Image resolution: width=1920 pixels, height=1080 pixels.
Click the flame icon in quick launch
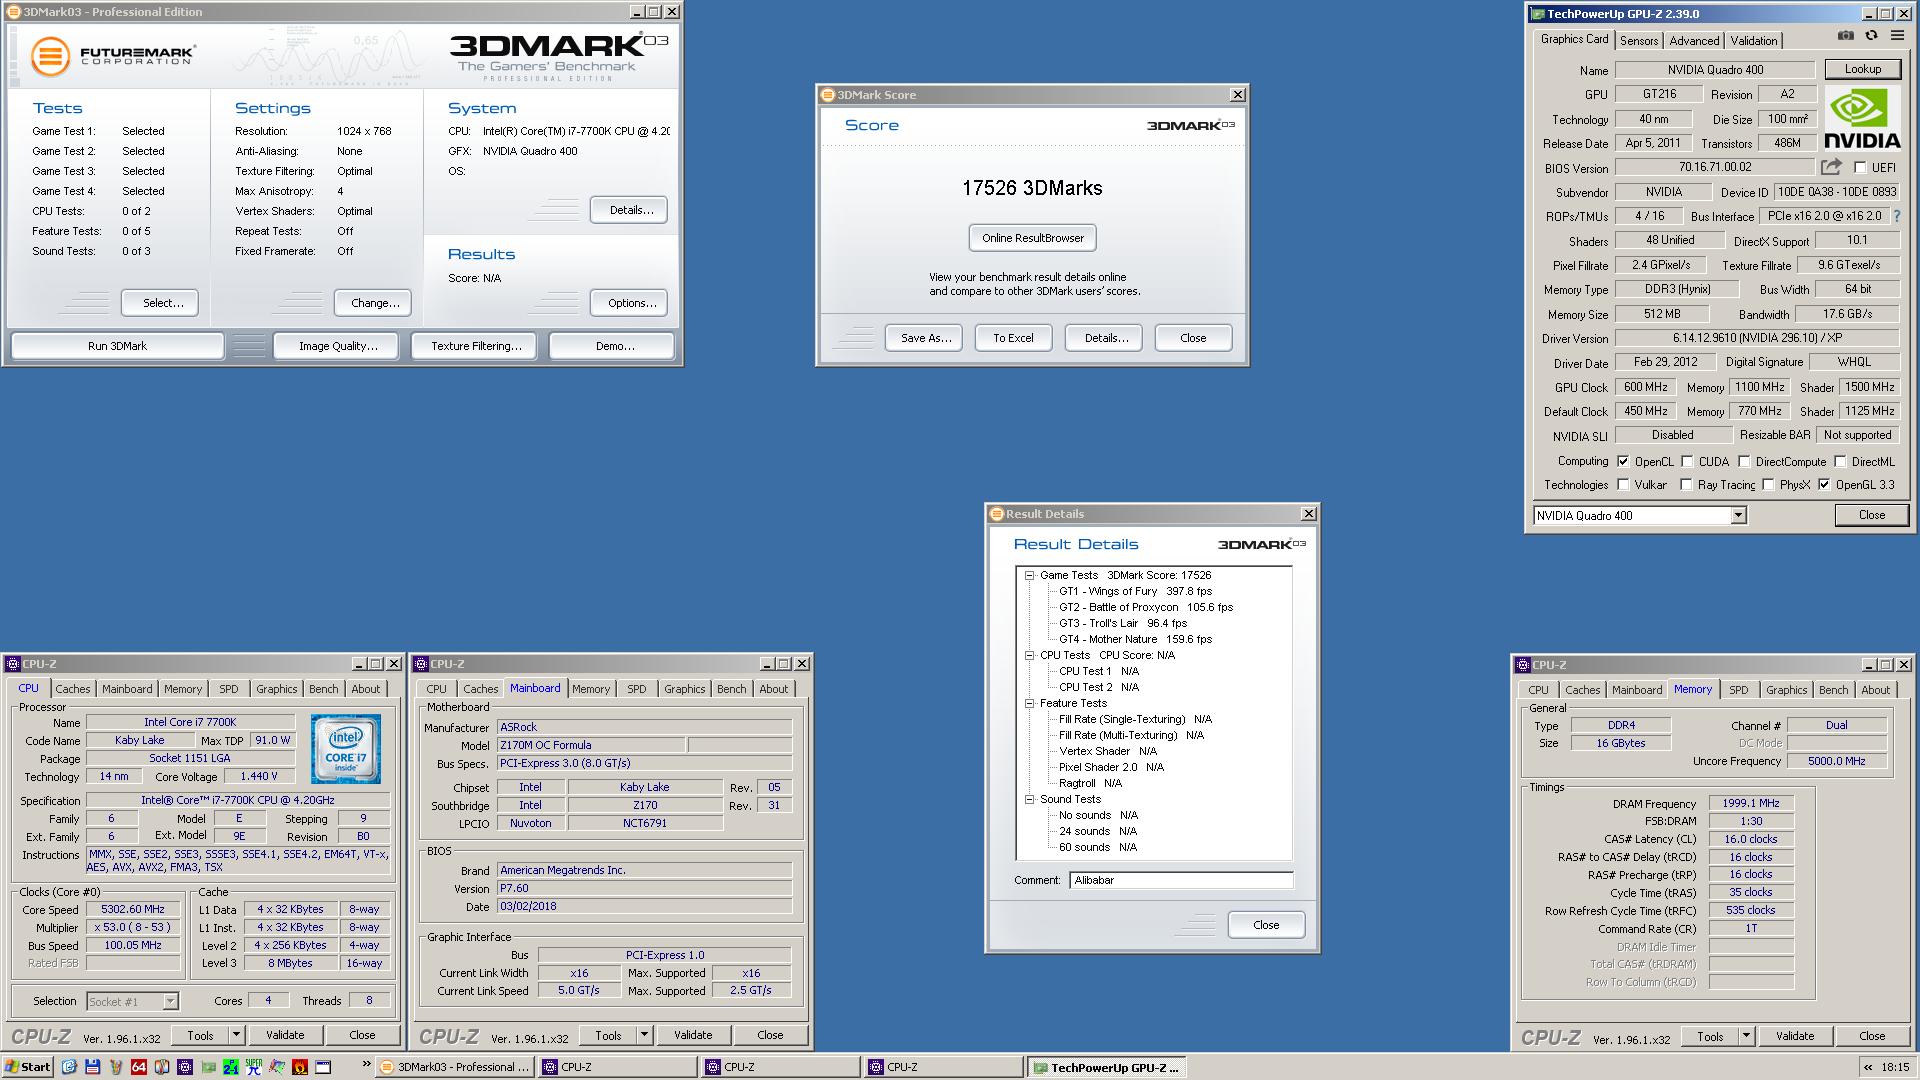[300, 1067]
